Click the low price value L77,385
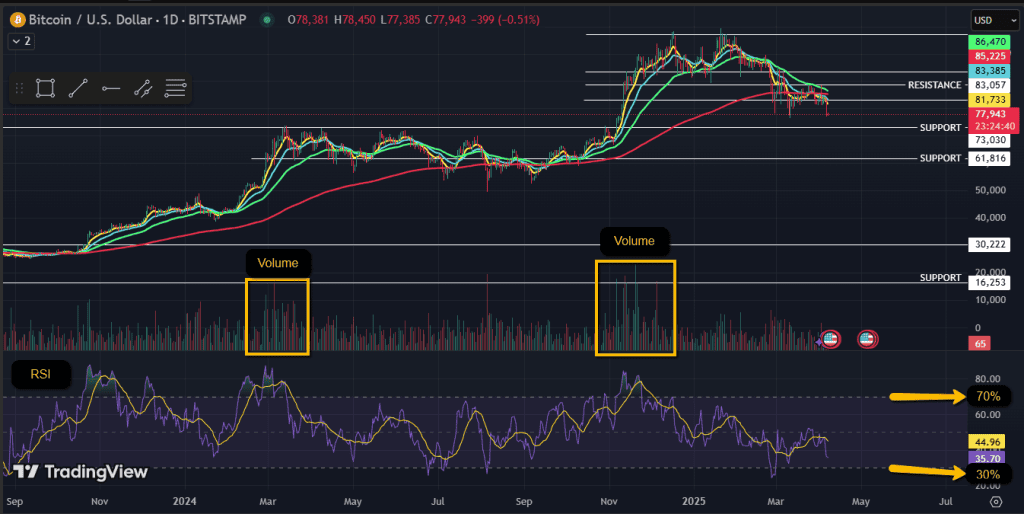The height and width of the screenshot is (514, 1024). tap(400, 20)
